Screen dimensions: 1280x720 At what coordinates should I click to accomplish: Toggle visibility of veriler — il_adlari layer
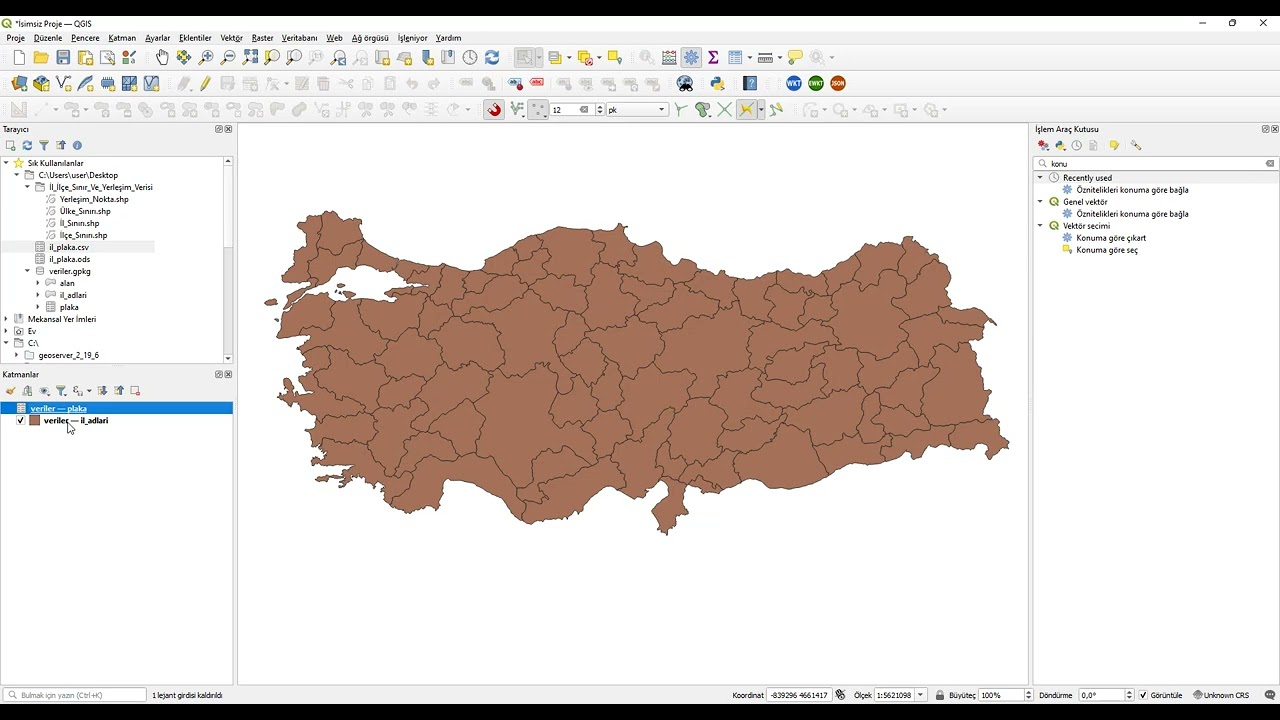20,421
